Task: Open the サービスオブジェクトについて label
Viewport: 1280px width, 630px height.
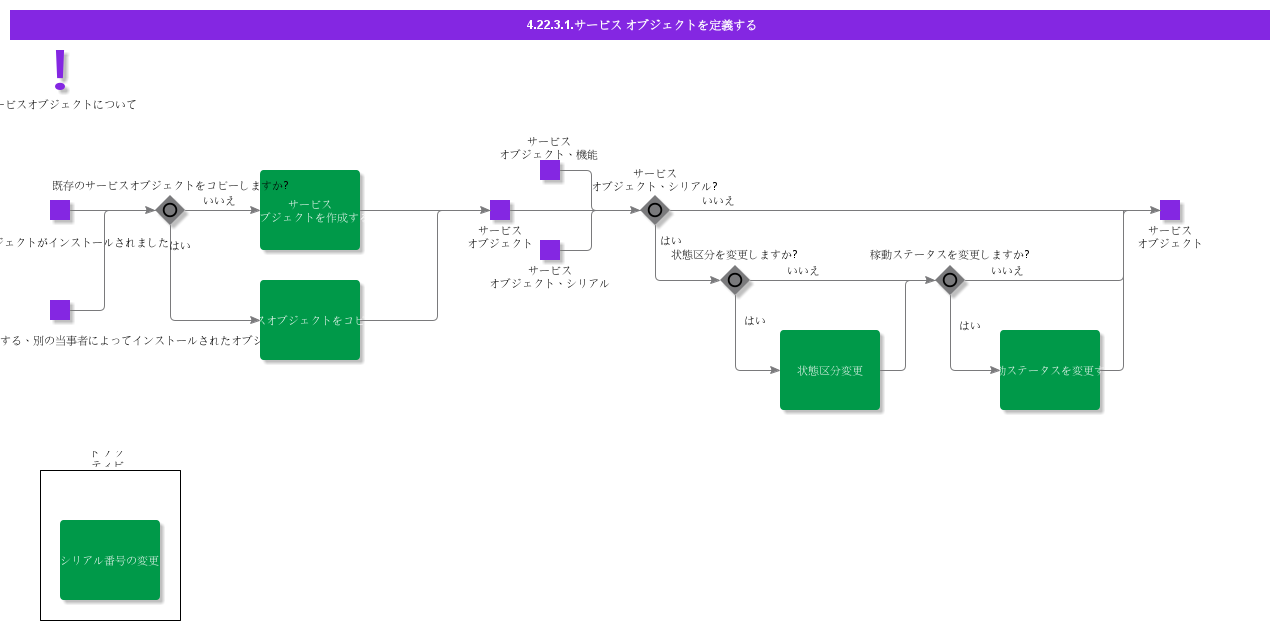Action: click(68, 104)
